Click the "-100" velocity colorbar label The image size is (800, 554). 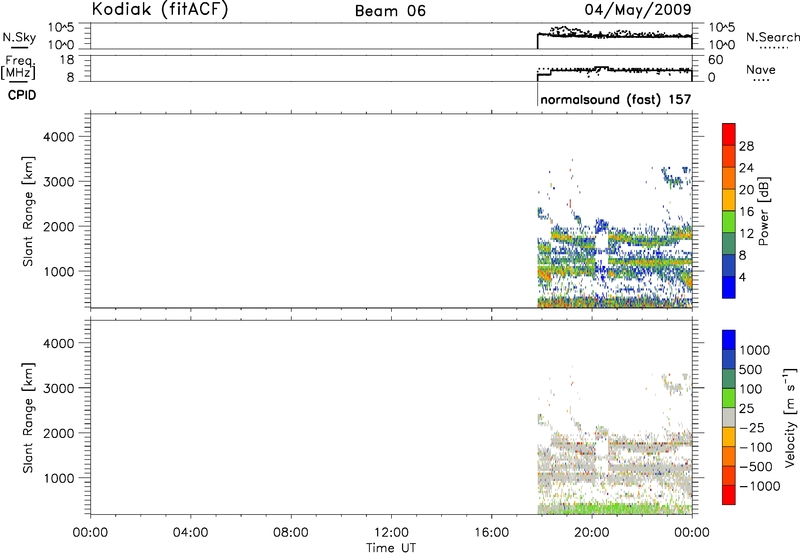(755, 447)
